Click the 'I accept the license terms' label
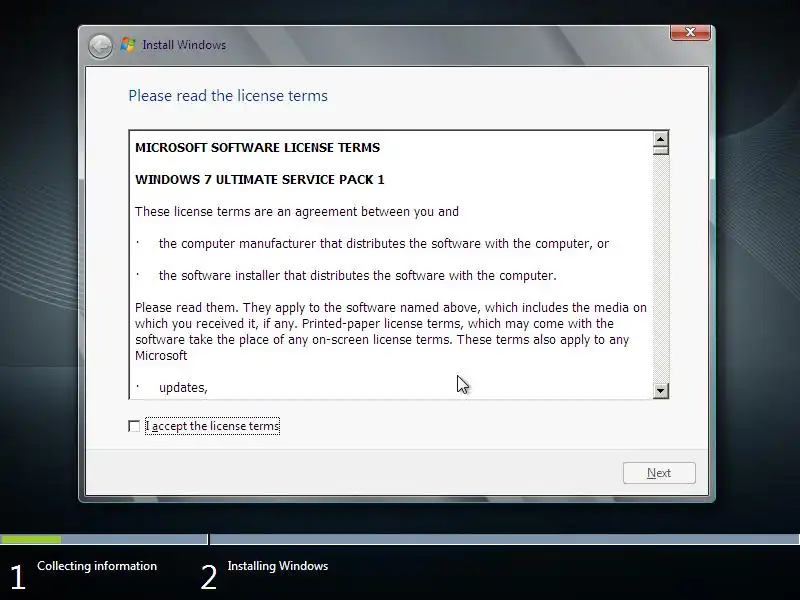 (212, 426)
